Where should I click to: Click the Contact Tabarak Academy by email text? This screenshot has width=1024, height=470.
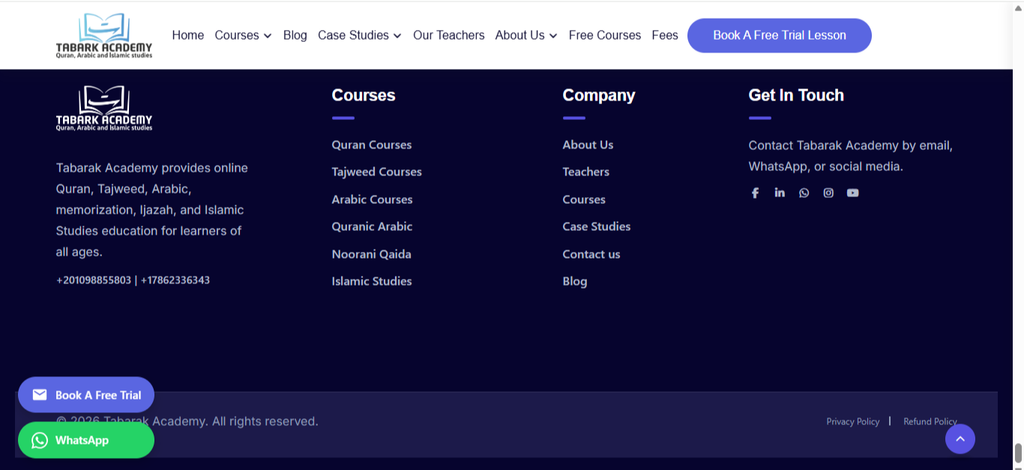click(x=850, y=156)
